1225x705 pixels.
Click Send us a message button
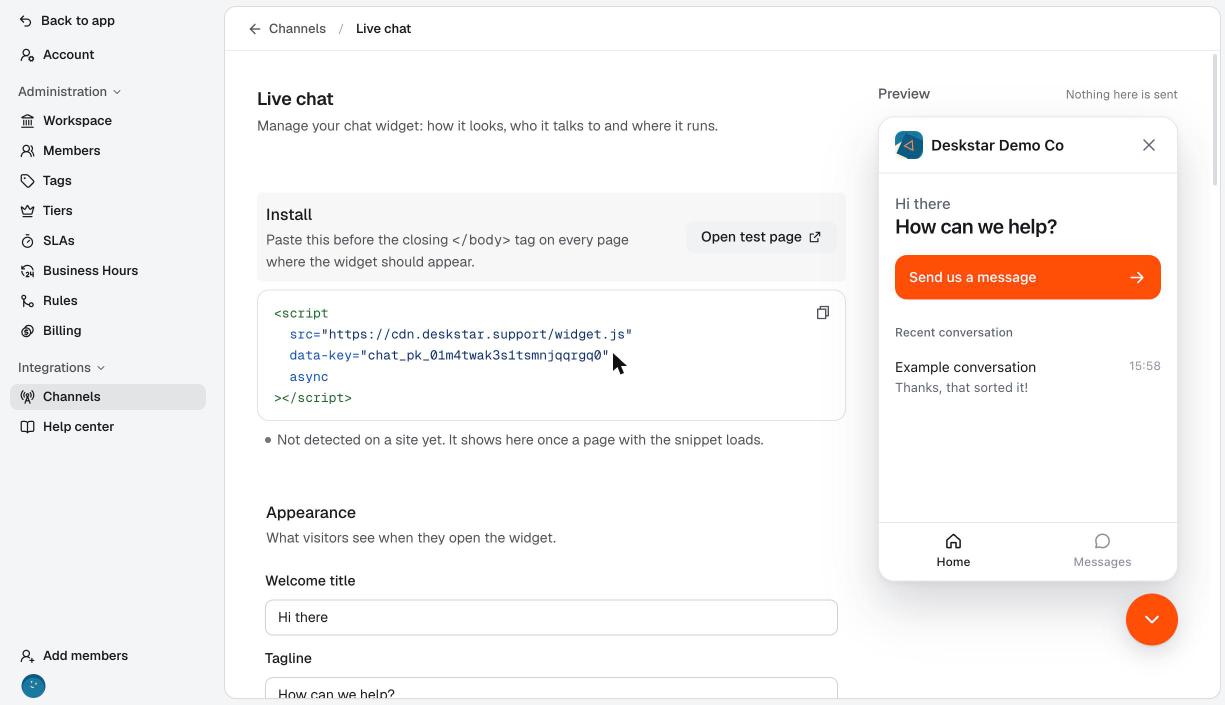point(1028,277)
